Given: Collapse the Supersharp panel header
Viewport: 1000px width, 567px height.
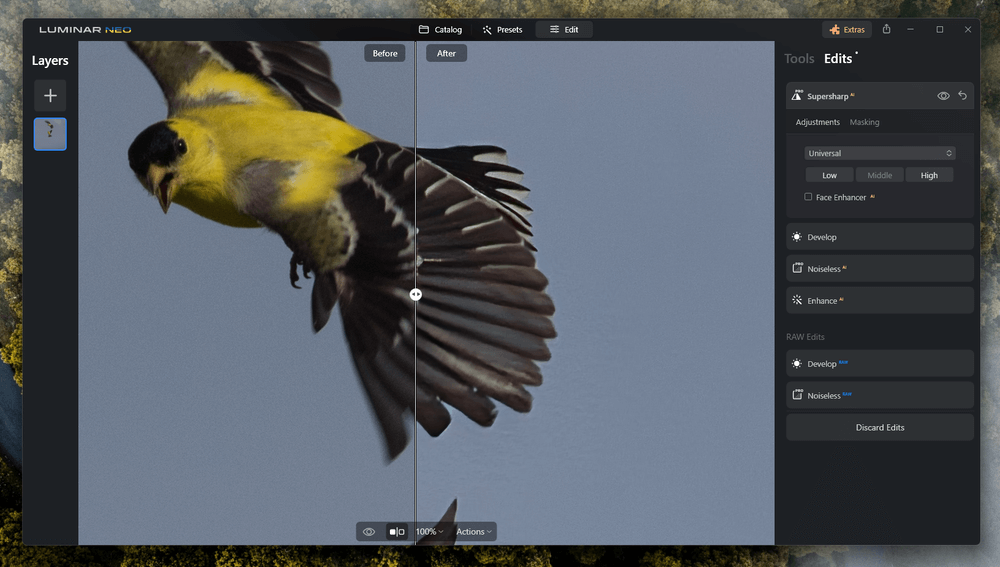Looking at the screenshot, I should [879, 96].
